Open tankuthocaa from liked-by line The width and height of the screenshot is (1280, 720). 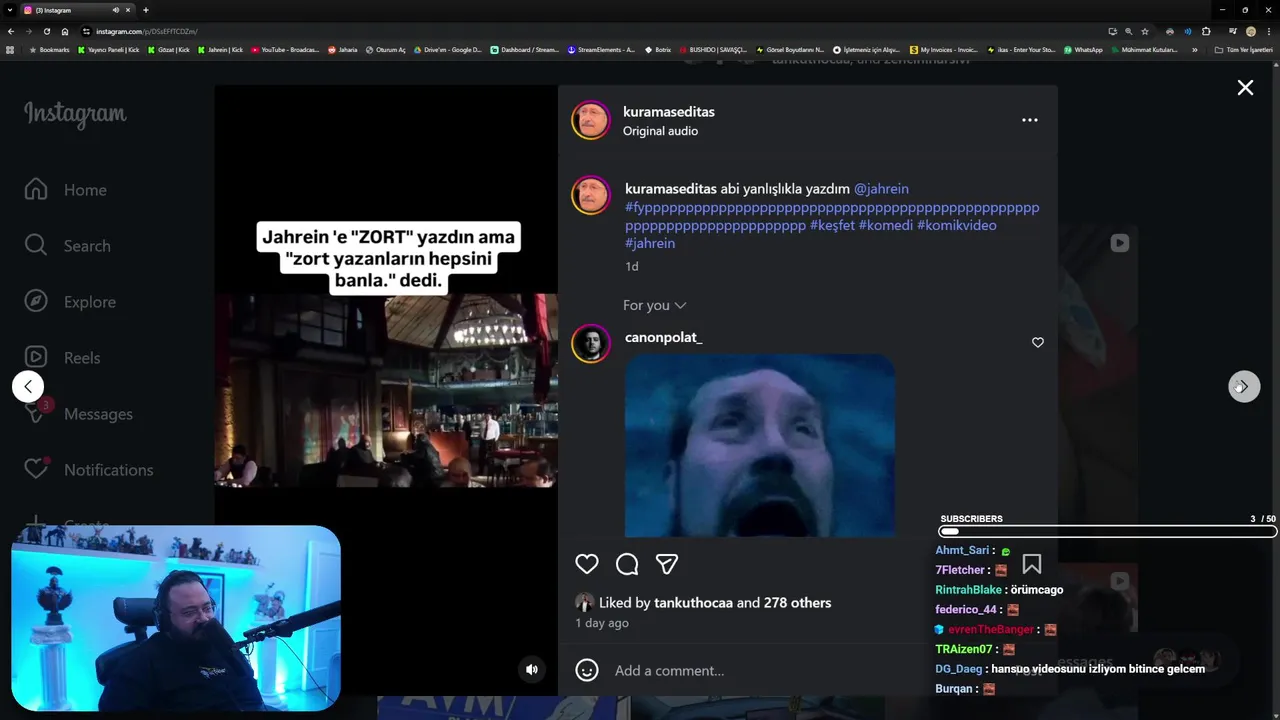693,603
